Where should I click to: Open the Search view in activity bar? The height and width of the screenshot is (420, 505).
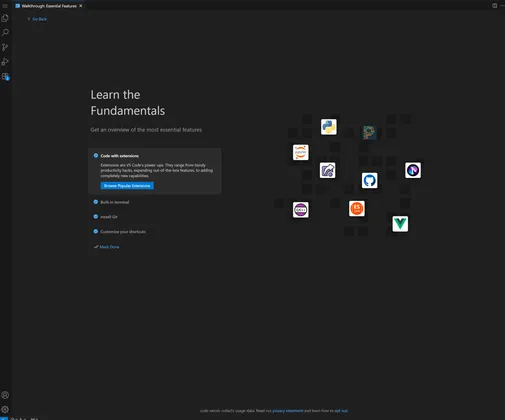click(x=5, y=32)
